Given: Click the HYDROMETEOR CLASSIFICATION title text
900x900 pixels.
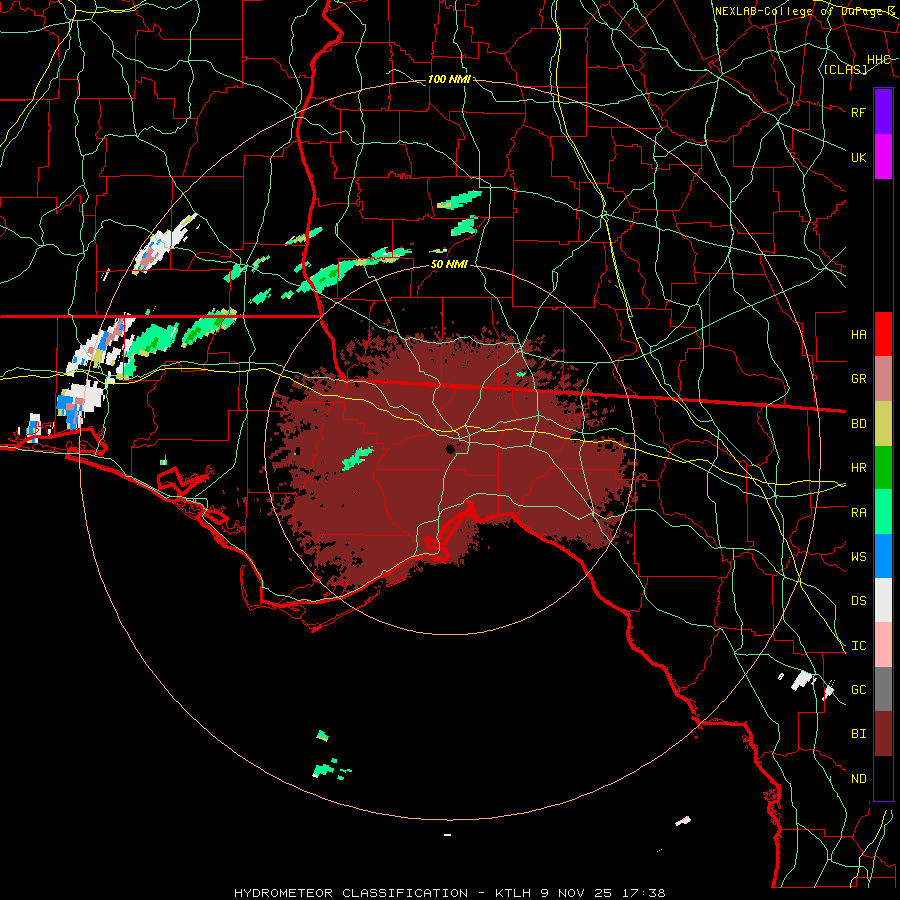Looking at the screenshot, I should click(351, 893).
